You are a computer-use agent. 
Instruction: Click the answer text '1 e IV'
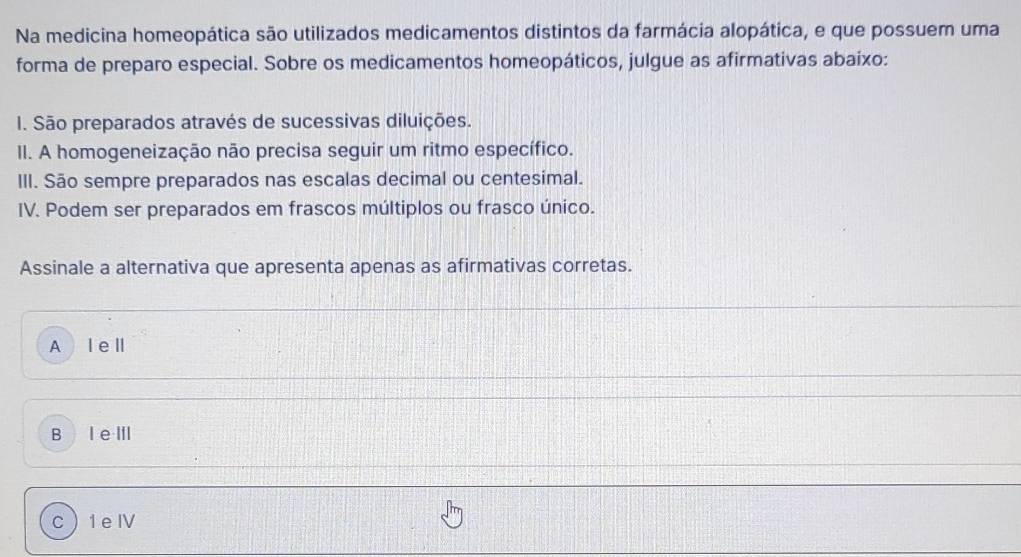point(111,520)
